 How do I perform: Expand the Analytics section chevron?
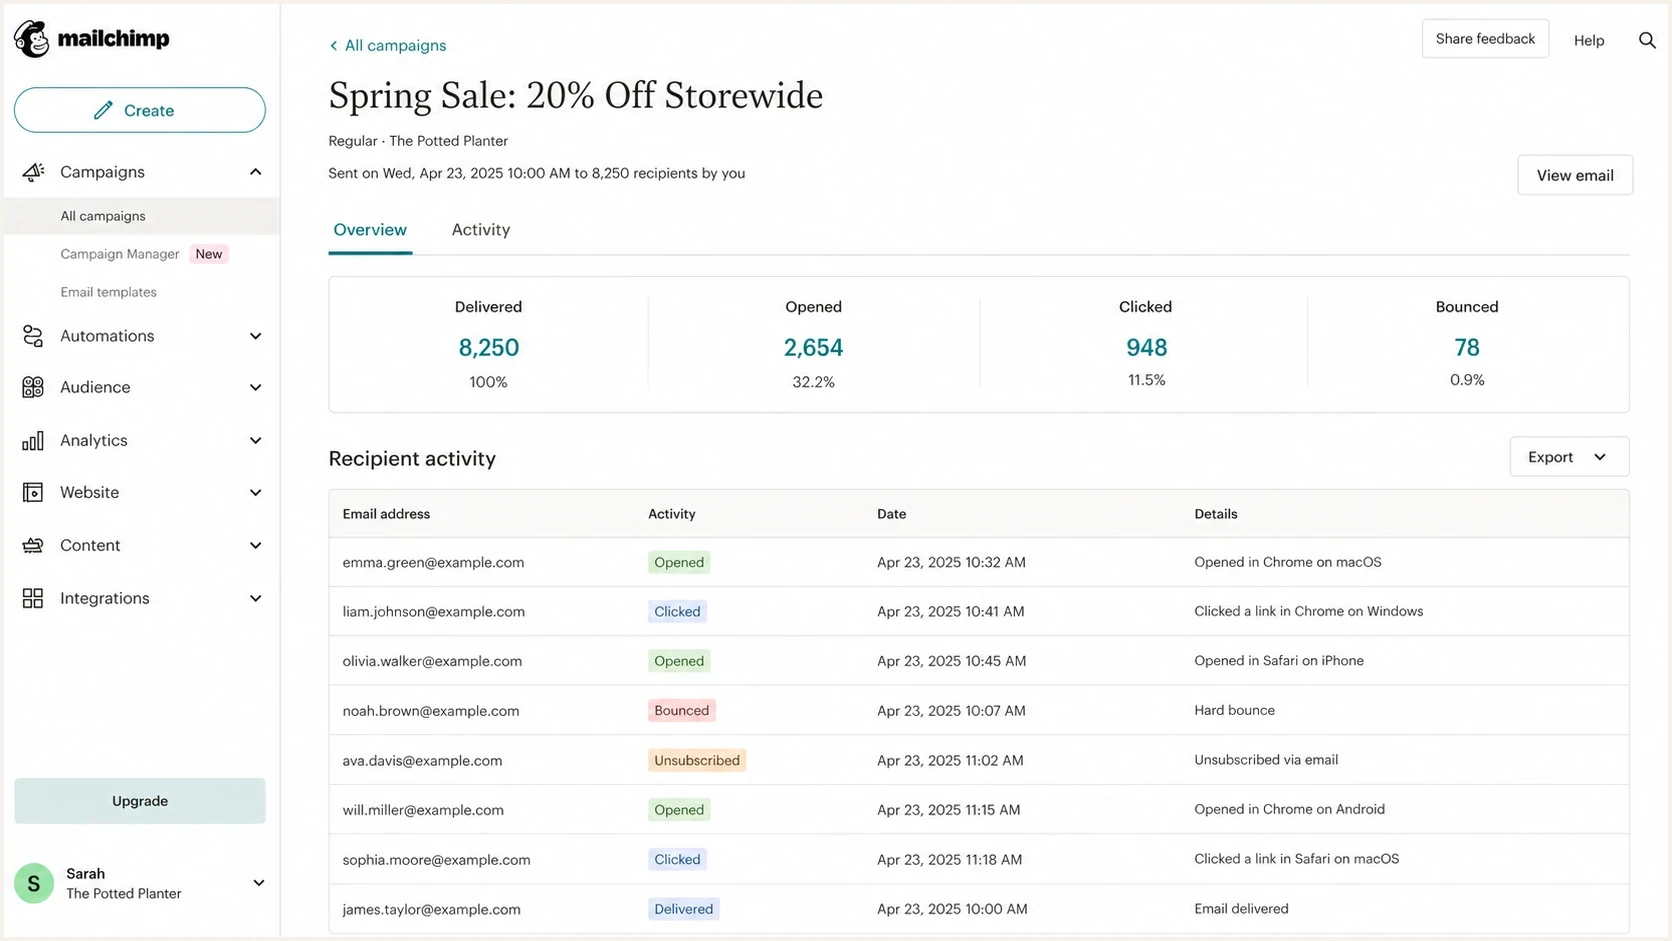pos(256,440)
